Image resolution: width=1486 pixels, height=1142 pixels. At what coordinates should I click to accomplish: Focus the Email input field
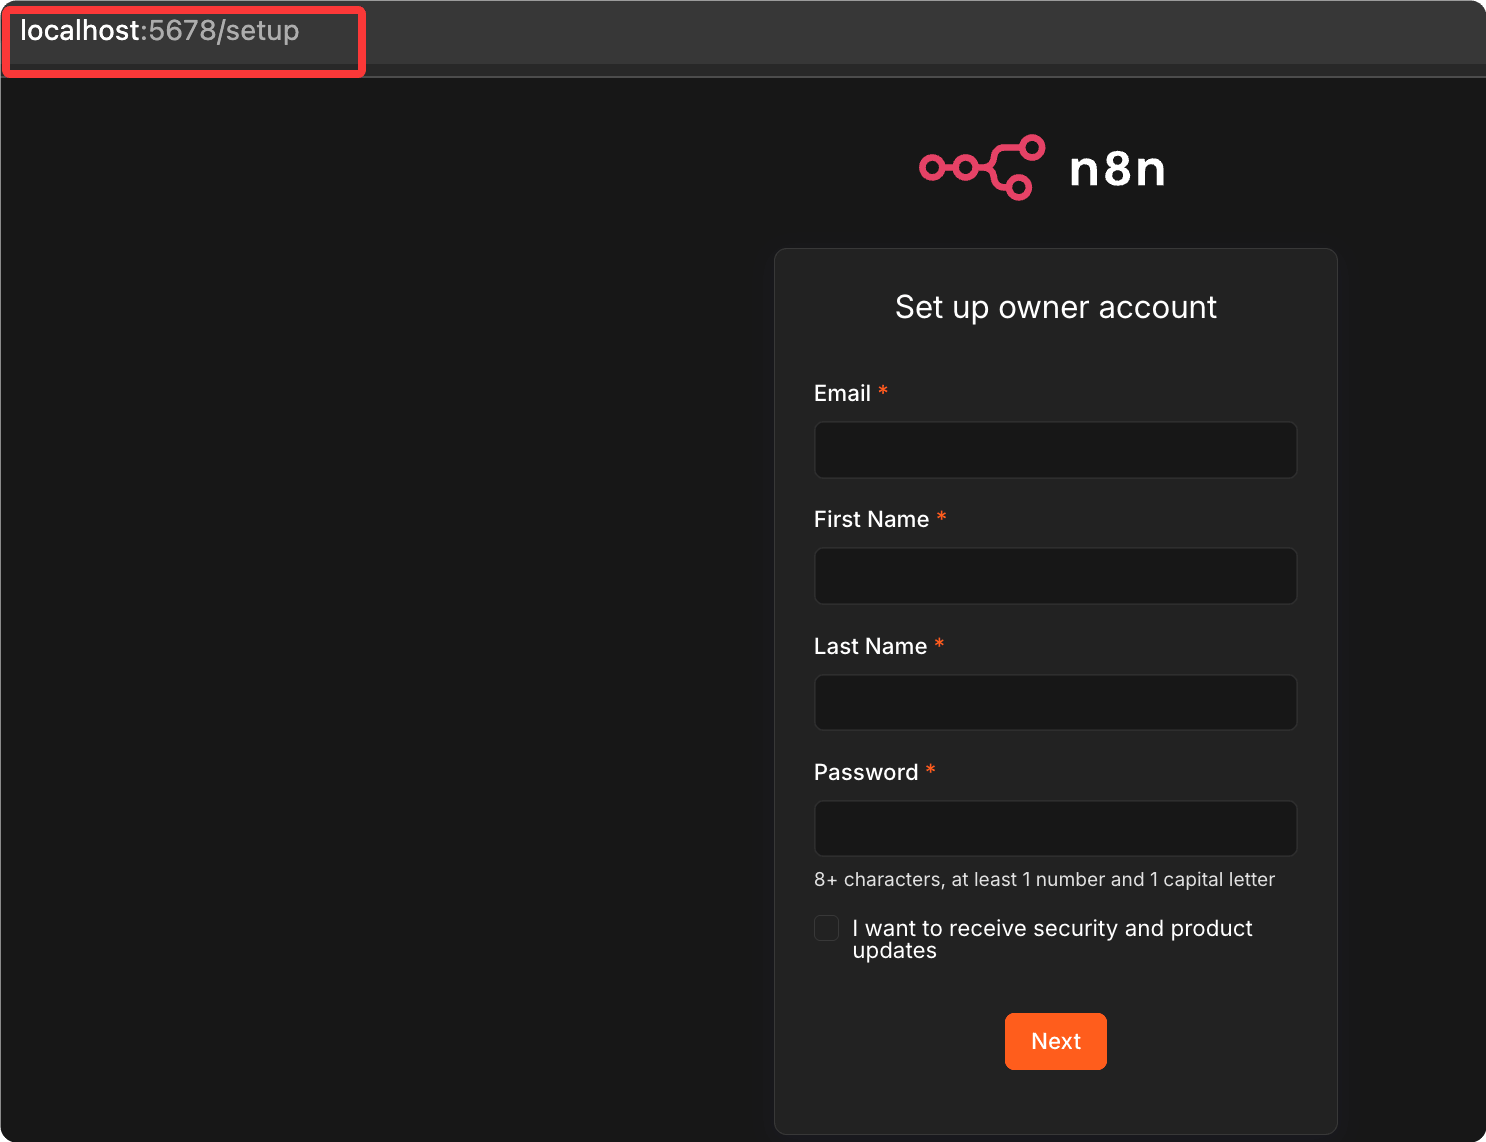pyautogui.click(x=1056, y=450)
